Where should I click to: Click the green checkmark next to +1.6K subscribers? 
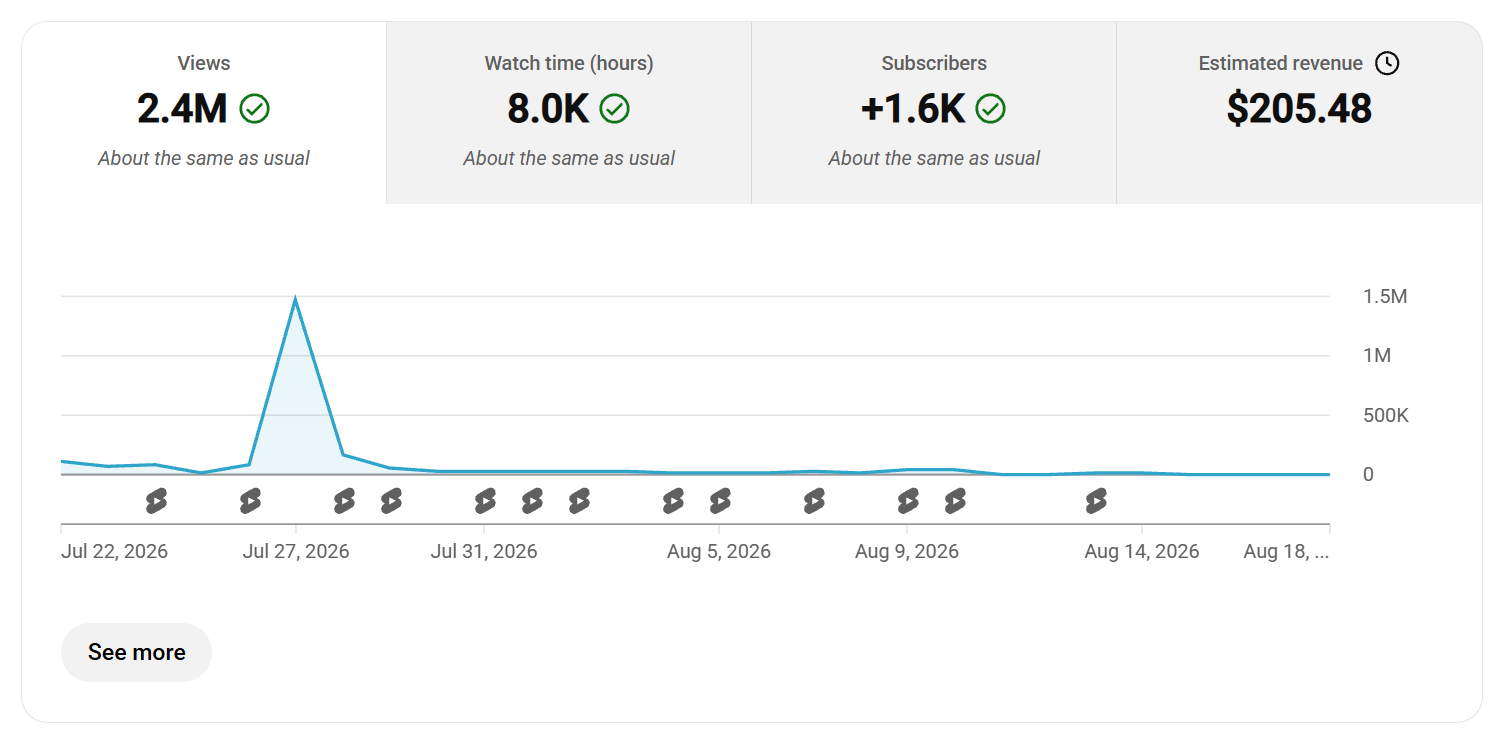pos(990,109)
